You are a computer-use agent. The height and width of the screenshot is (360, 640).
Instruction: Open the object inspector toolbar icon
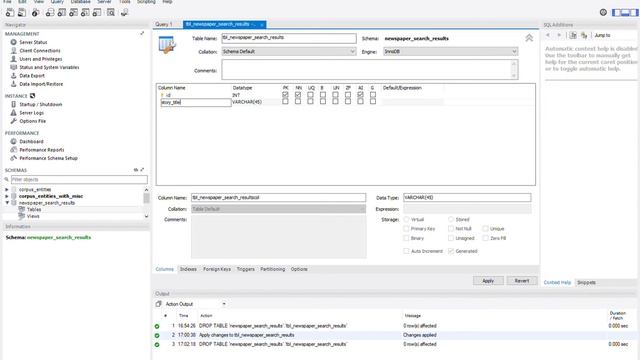36,13
